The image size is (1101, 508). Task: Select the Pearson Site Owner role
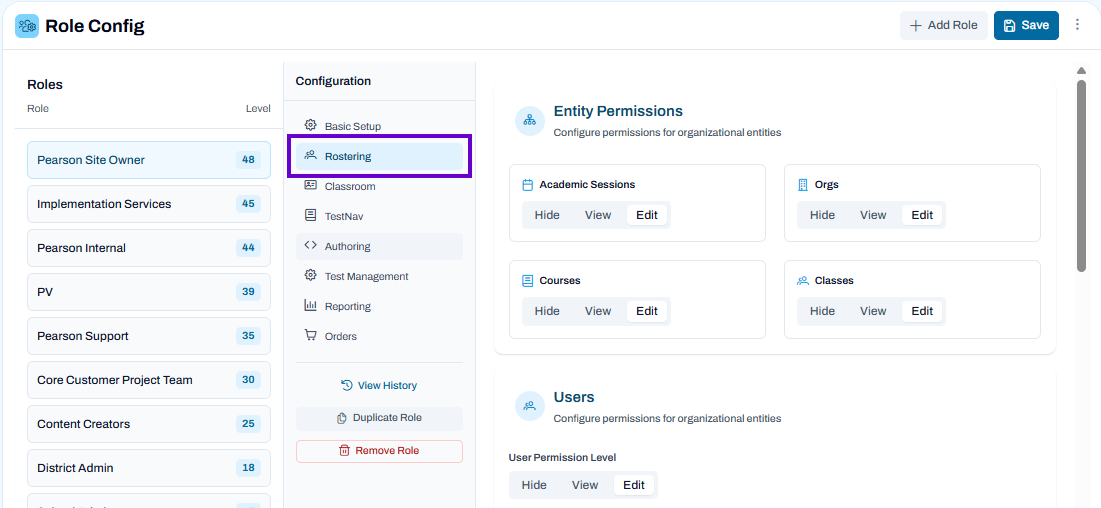pos(149,159)
